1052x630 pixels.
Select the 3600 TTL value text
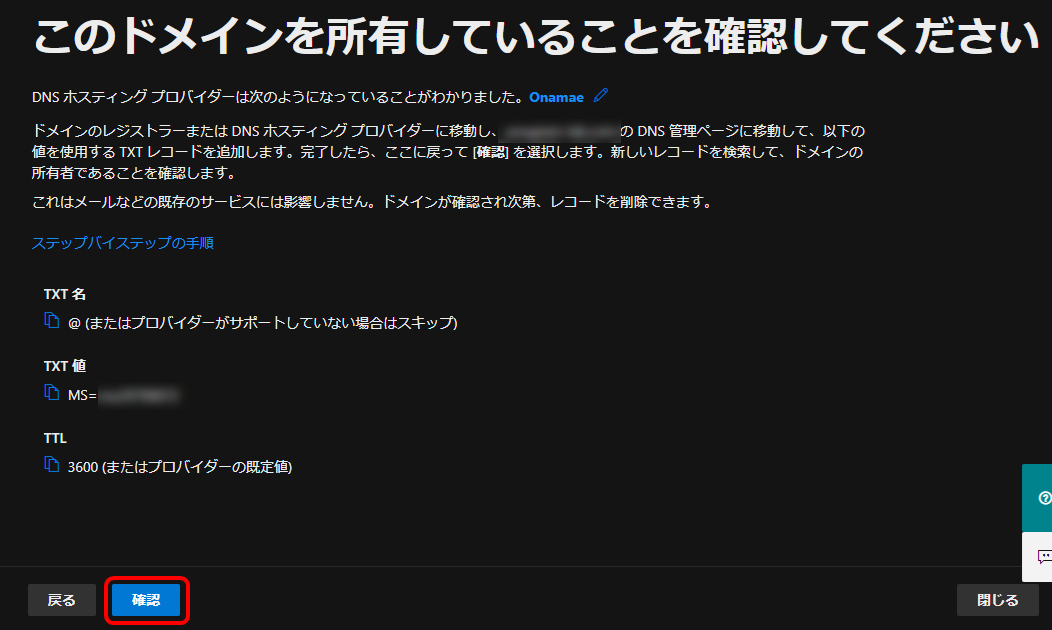(83, 466)
